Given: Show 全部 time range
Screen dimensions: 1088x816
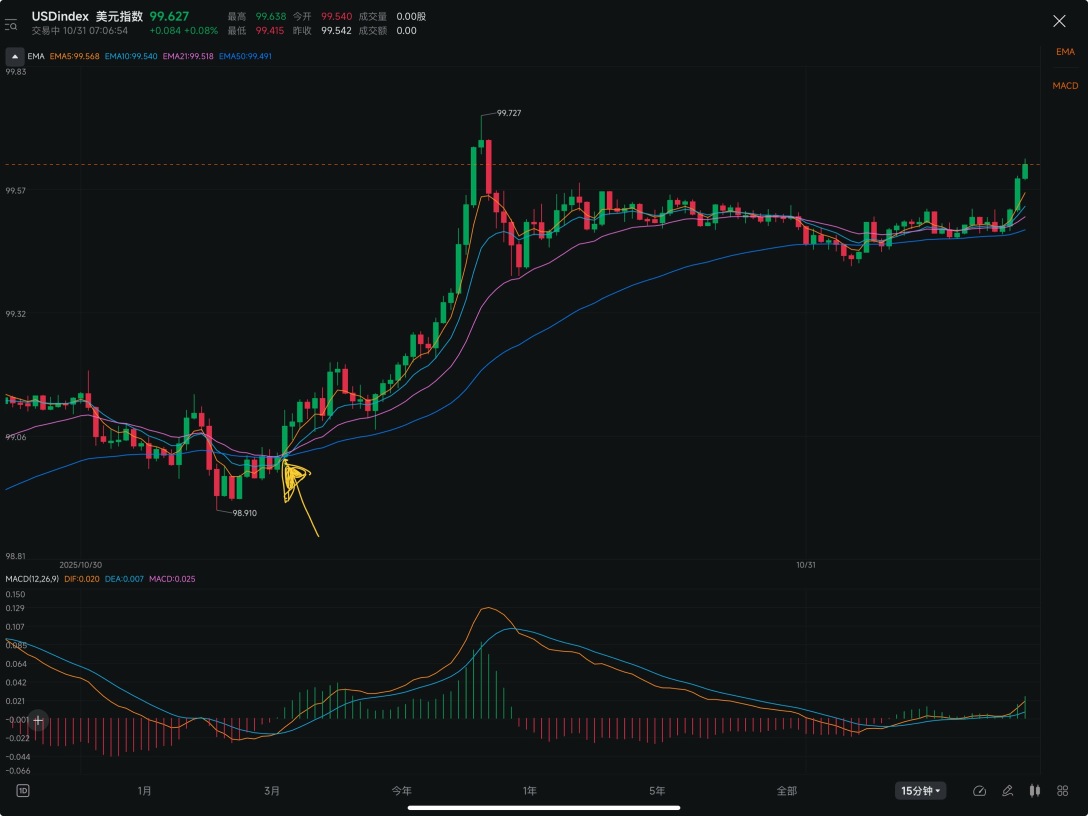Looking at the screenshot, I should click(x=786, y=791).
